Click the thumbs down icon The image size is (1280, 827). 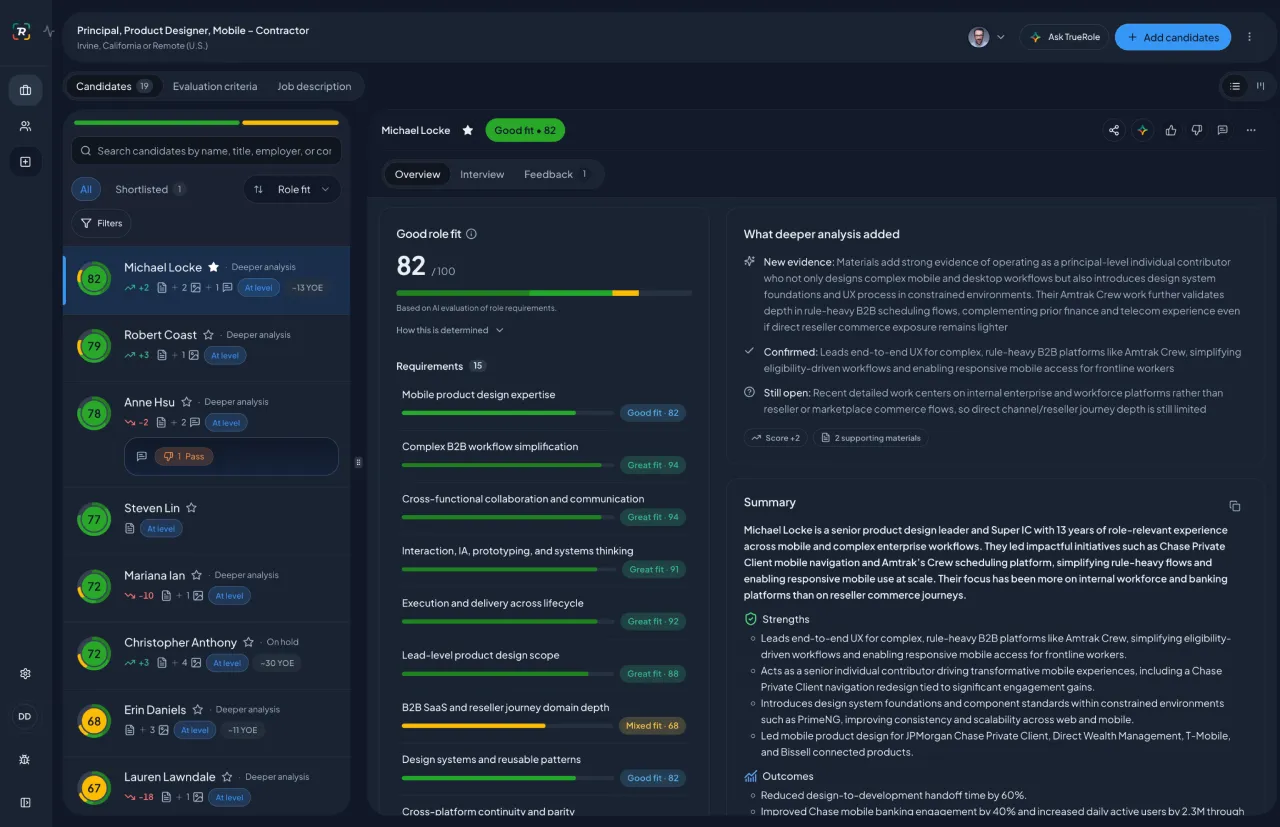click(x=1197, y=130)
